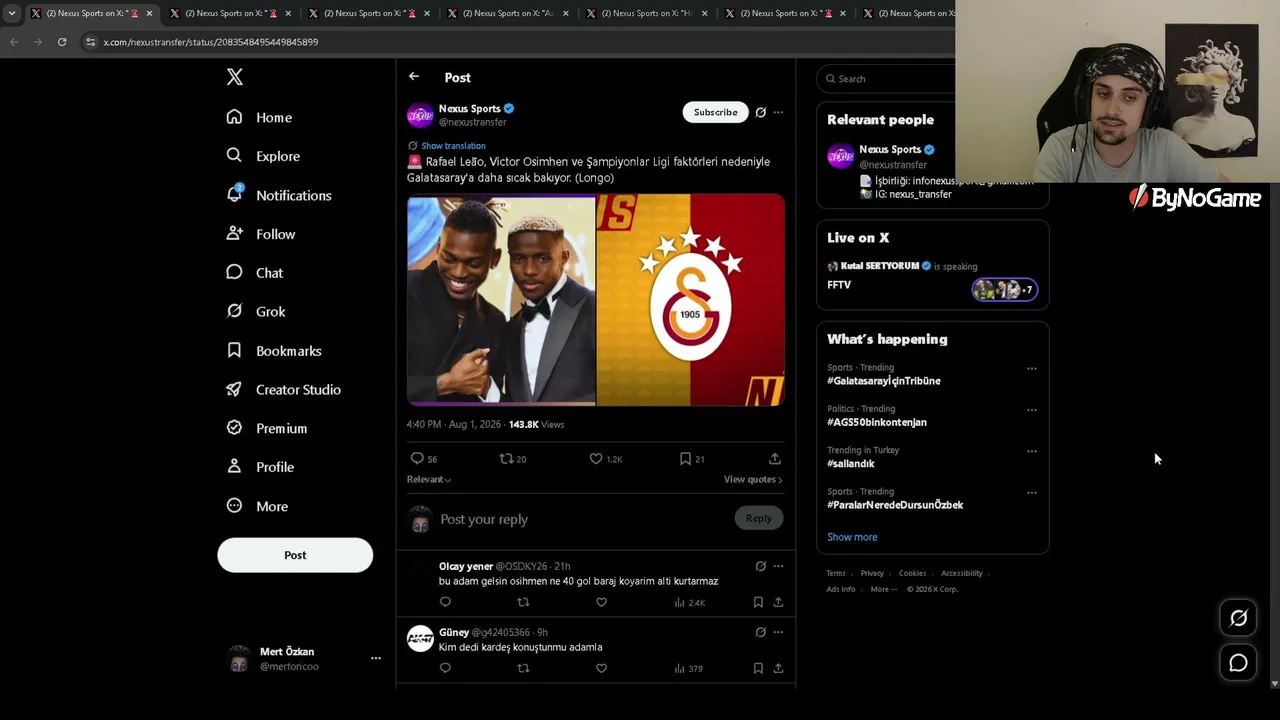The height and width of the screenshot is (720, 1280).
Task: Click the Grok icon on Güney's comment
Action: pyautogui.click(x=761, y=632)
